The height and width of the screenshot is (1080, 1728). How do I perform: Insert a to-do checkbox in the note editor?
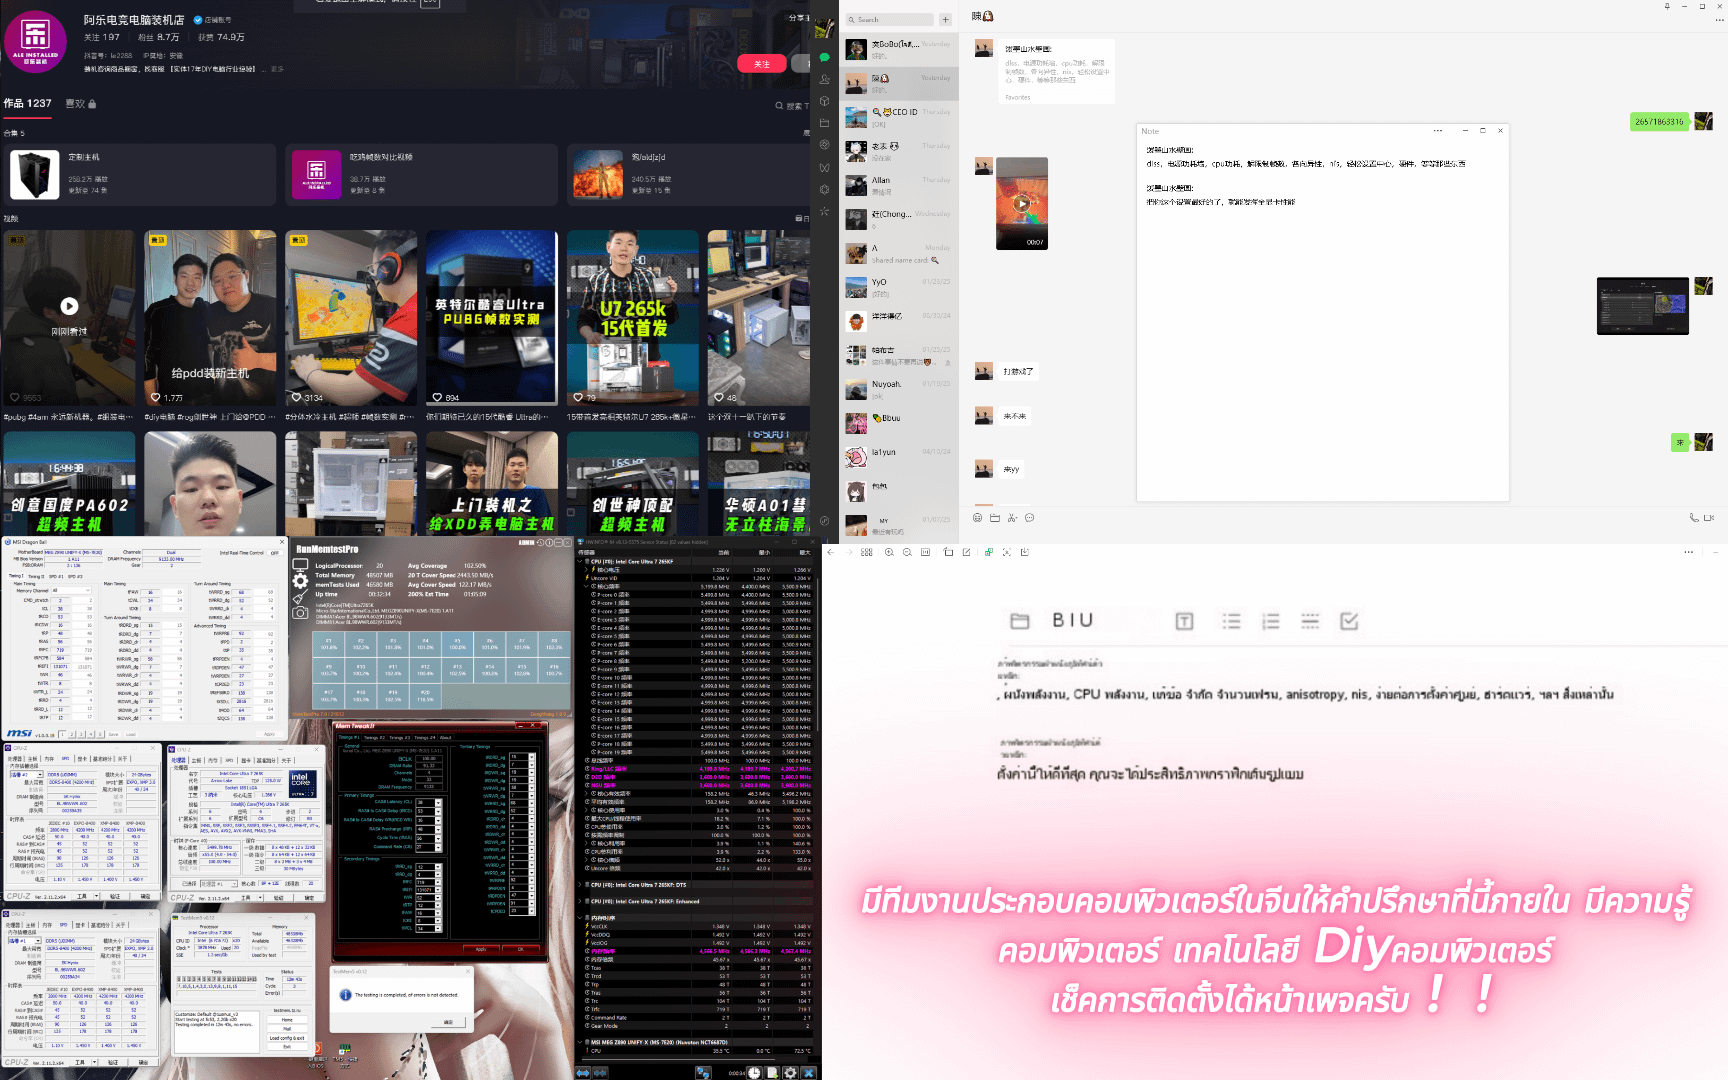point(1349,622)
